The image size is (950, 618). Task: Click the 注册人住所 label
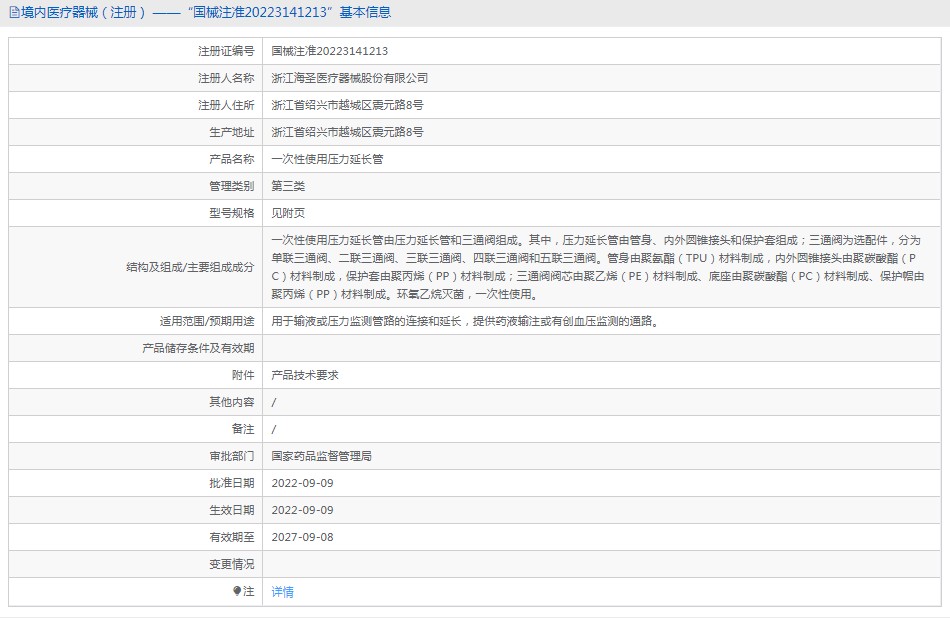[x=226, y=105]
